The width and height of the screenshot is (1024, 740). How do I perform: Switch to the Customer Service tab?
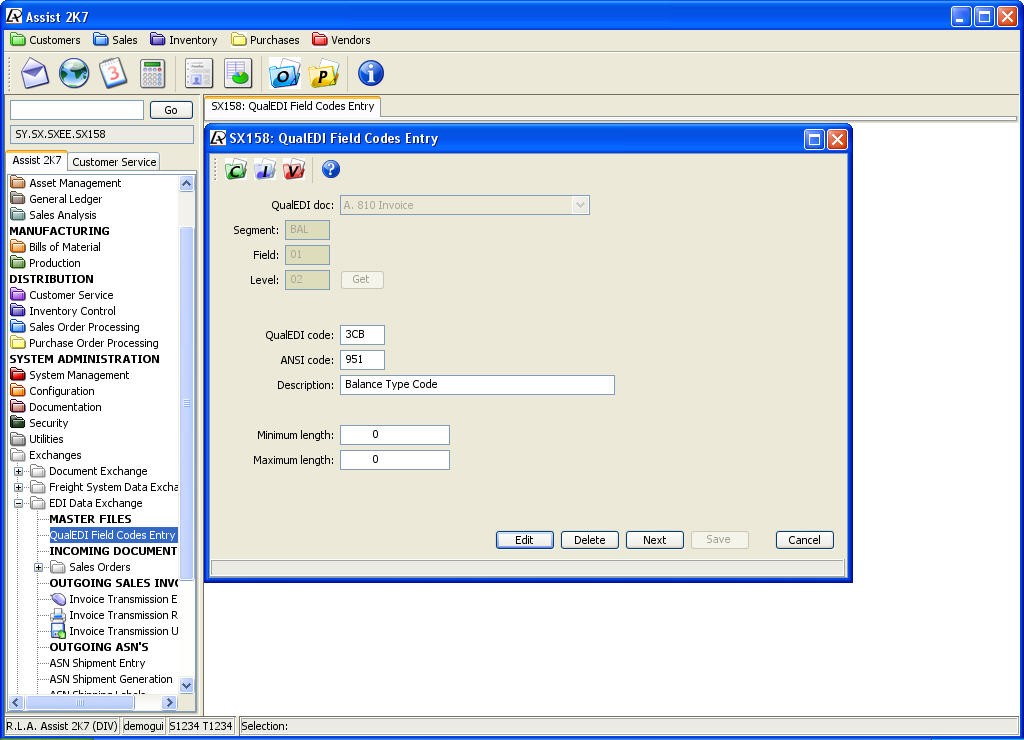[114, 162]
